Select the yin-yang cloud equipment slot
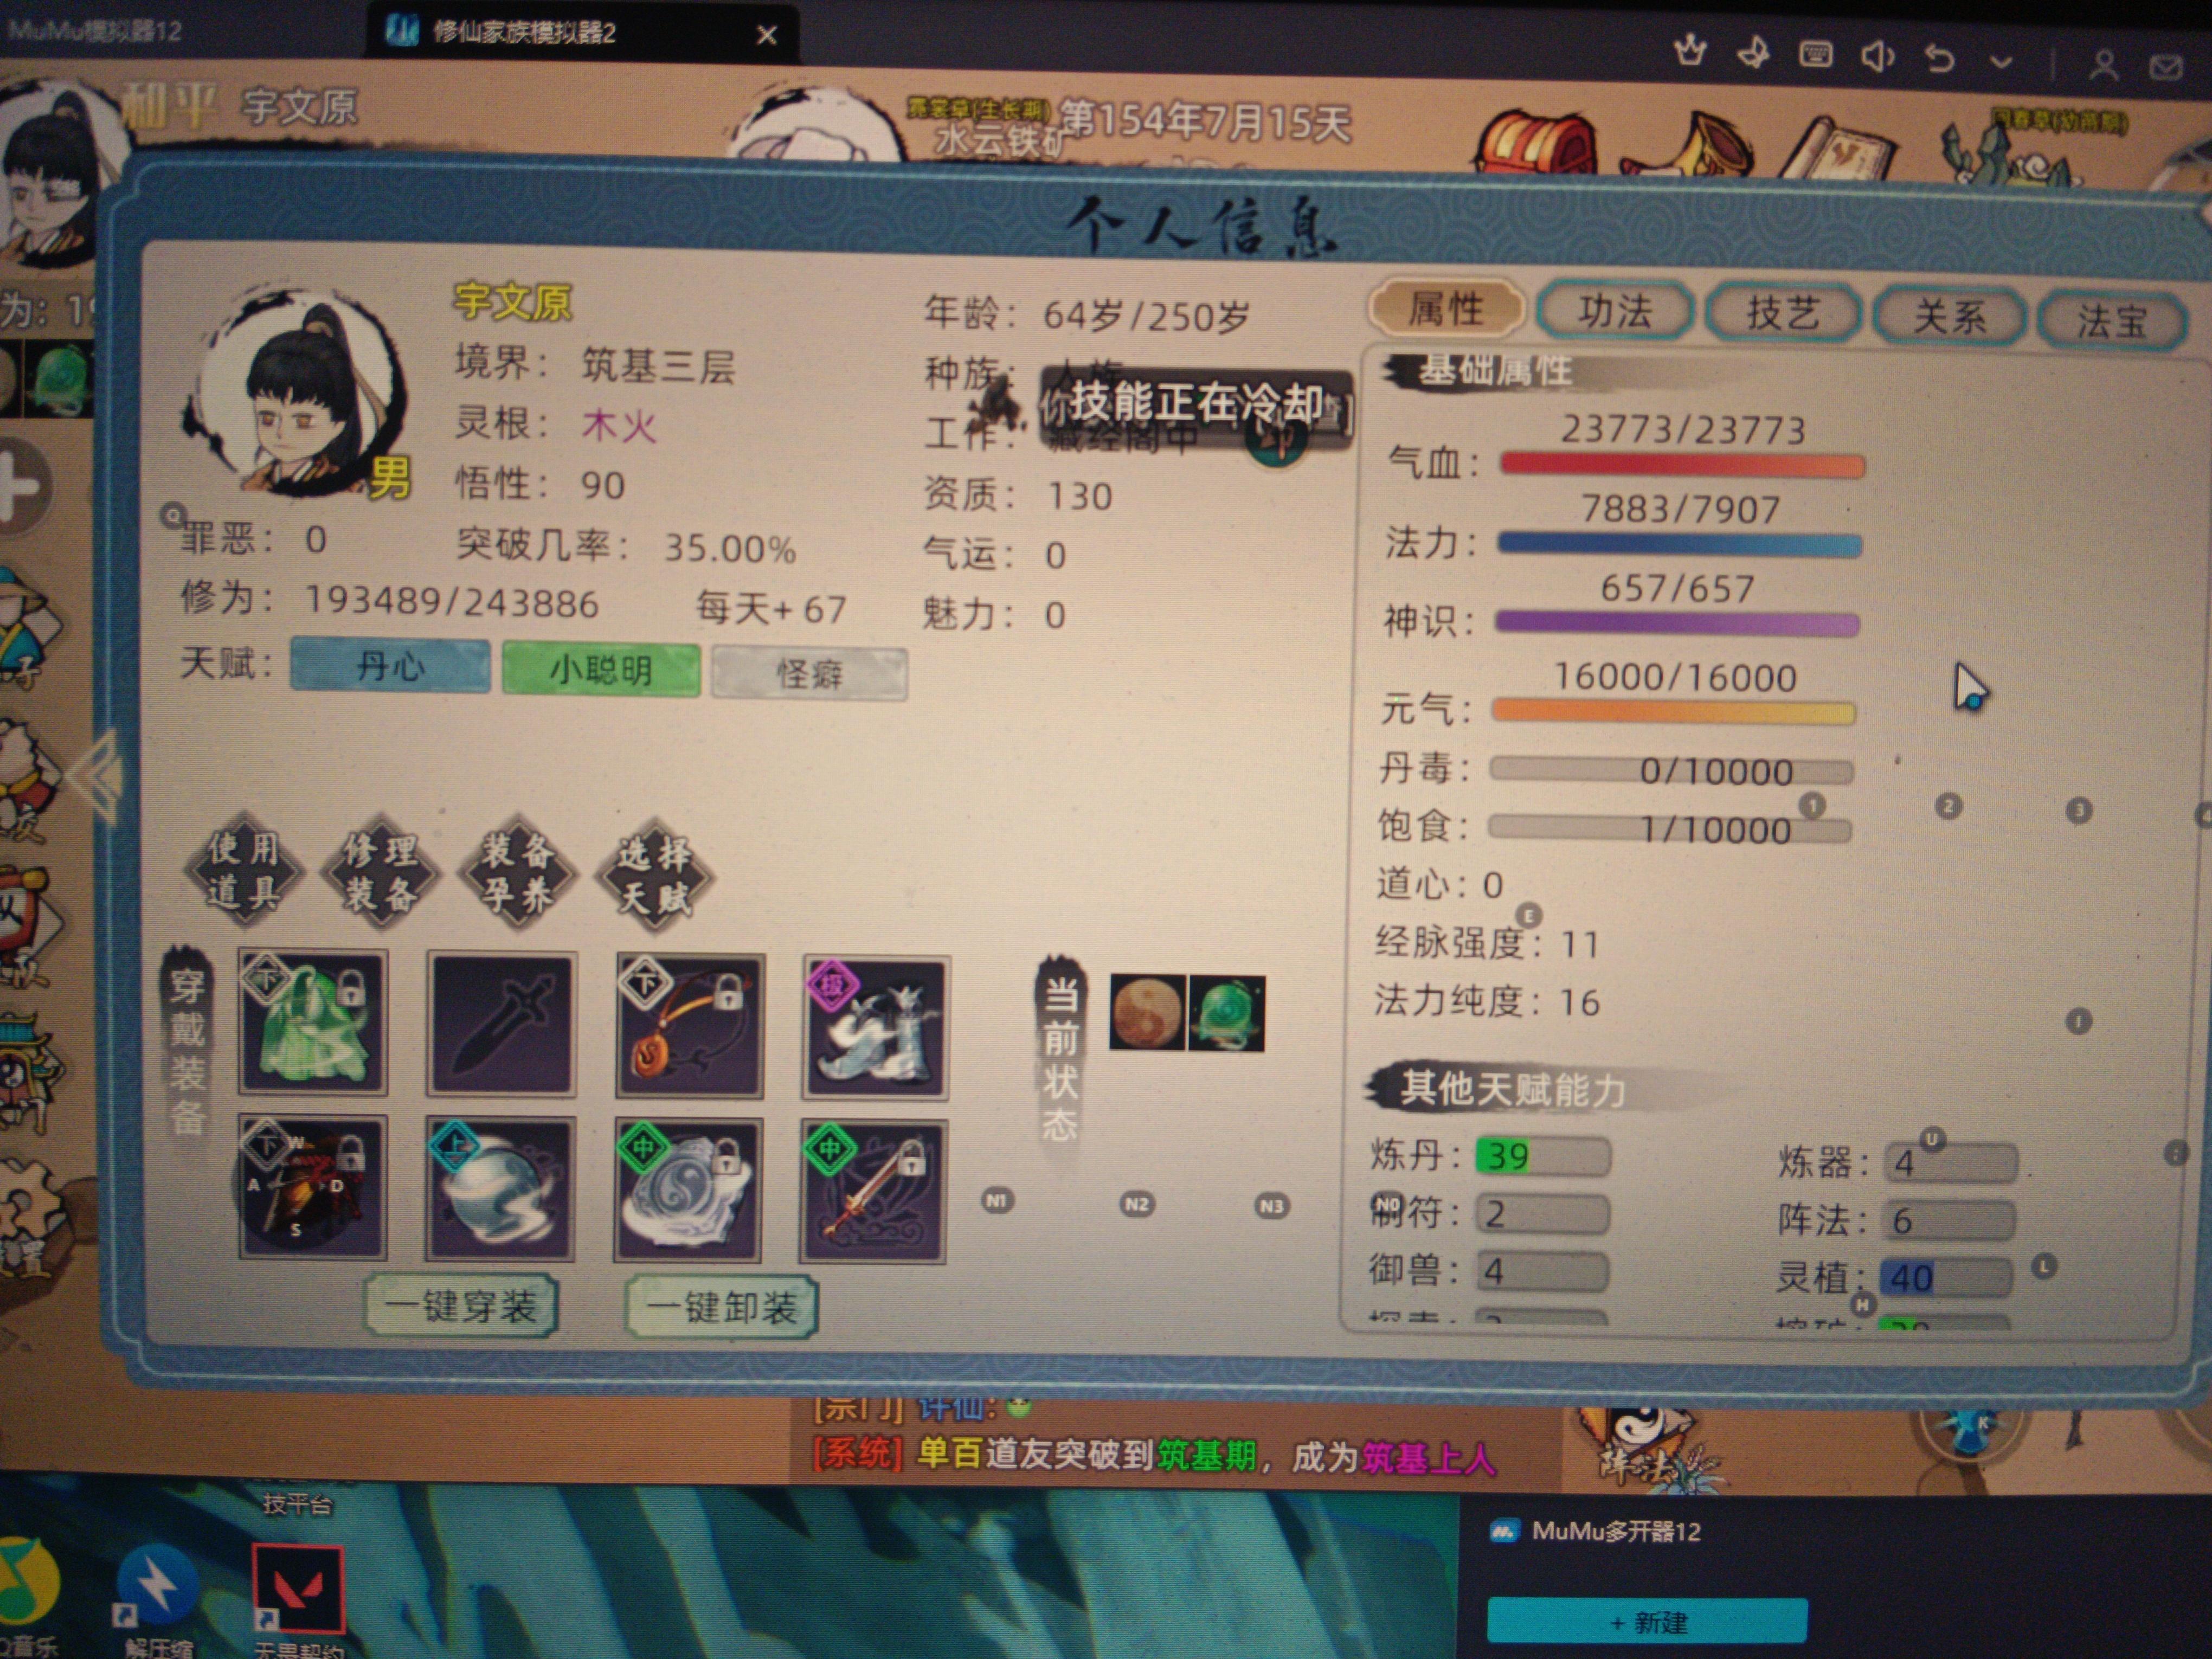 click(688, 1190)
